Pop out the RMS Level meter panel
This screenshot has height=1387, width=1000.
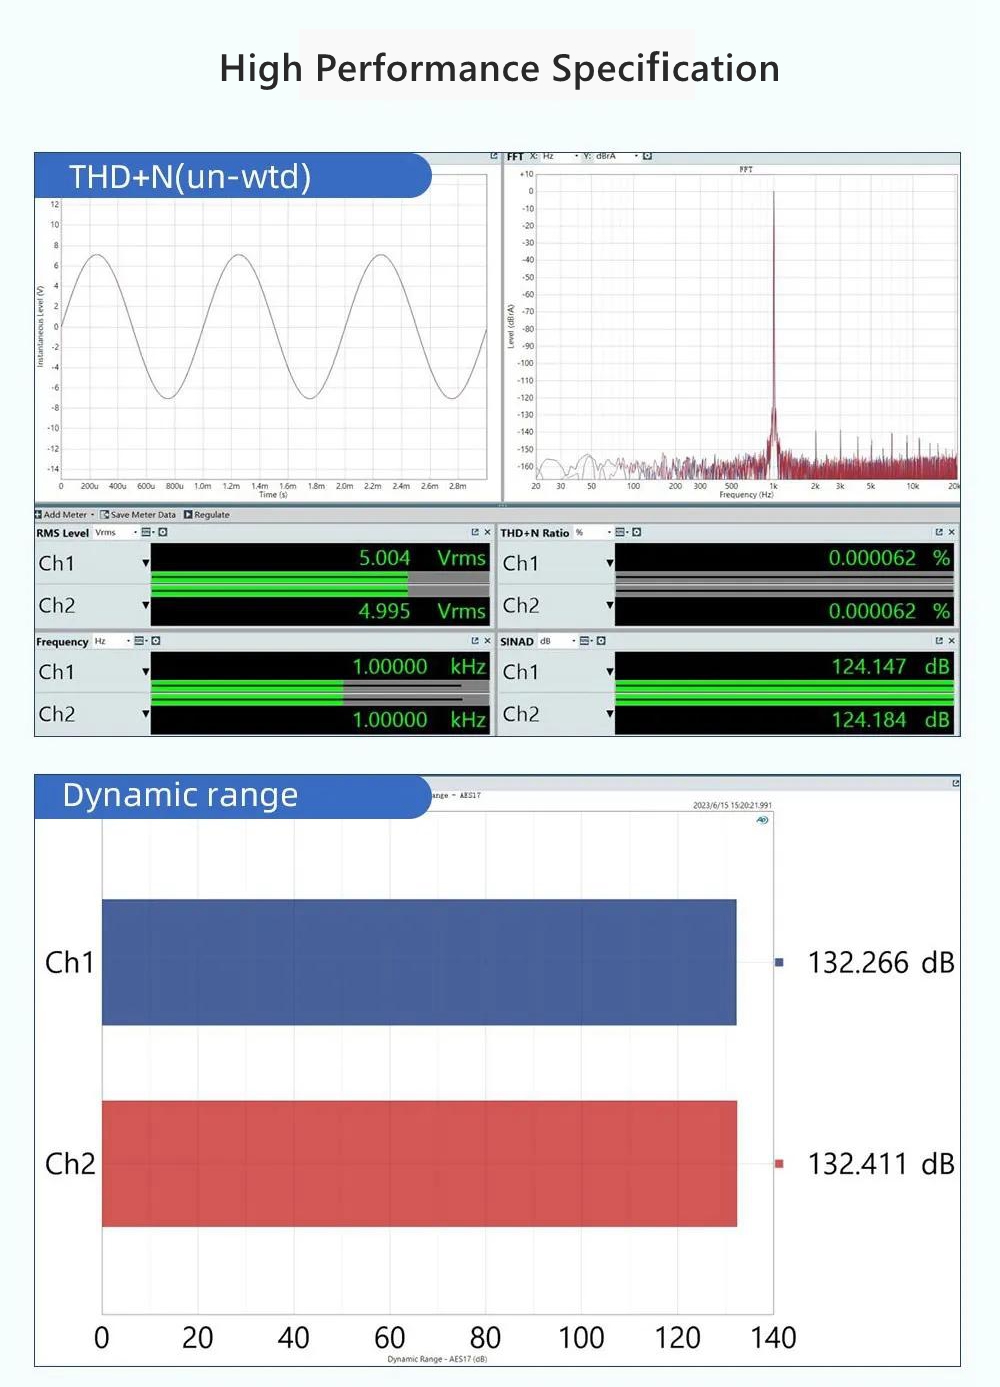pyautogui.click(x=475, y=533)
